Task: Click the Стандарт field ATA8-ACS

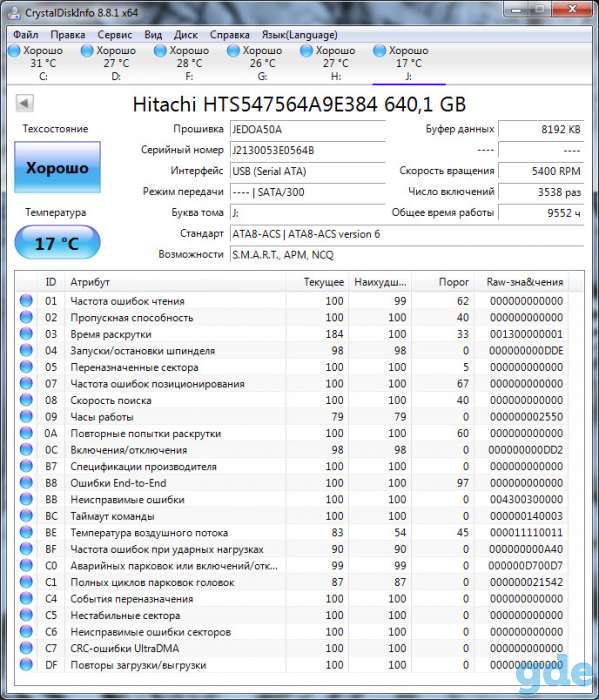Action: 407,234
